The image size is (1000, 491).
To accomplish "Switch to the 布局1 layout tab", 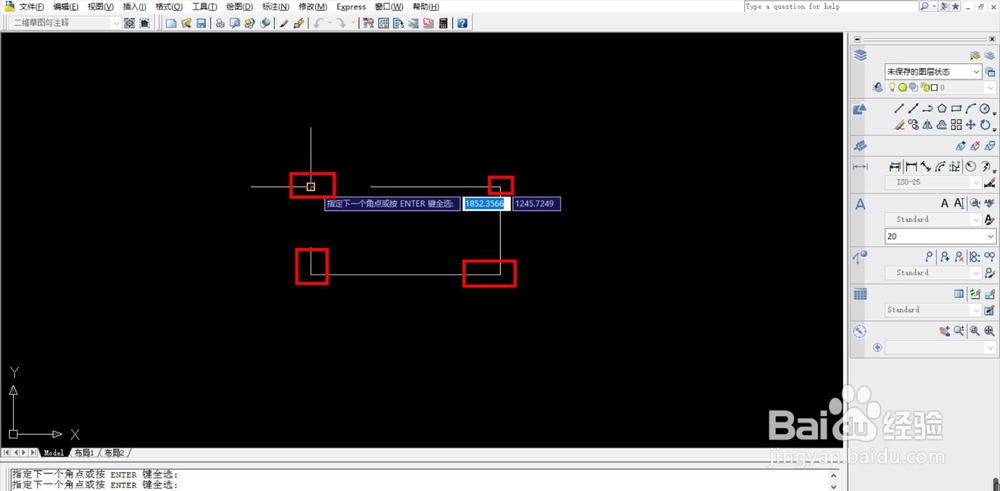I will pos(84,453).
